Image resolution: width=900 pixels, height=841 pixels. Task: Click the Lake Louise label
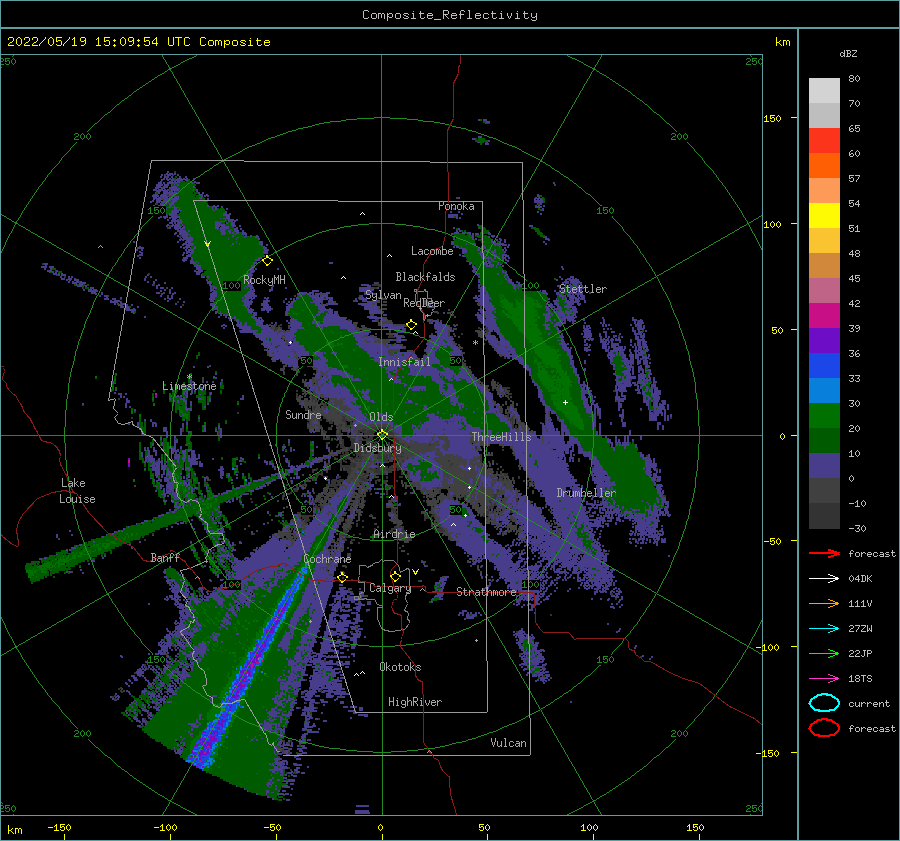pos(78,491)
